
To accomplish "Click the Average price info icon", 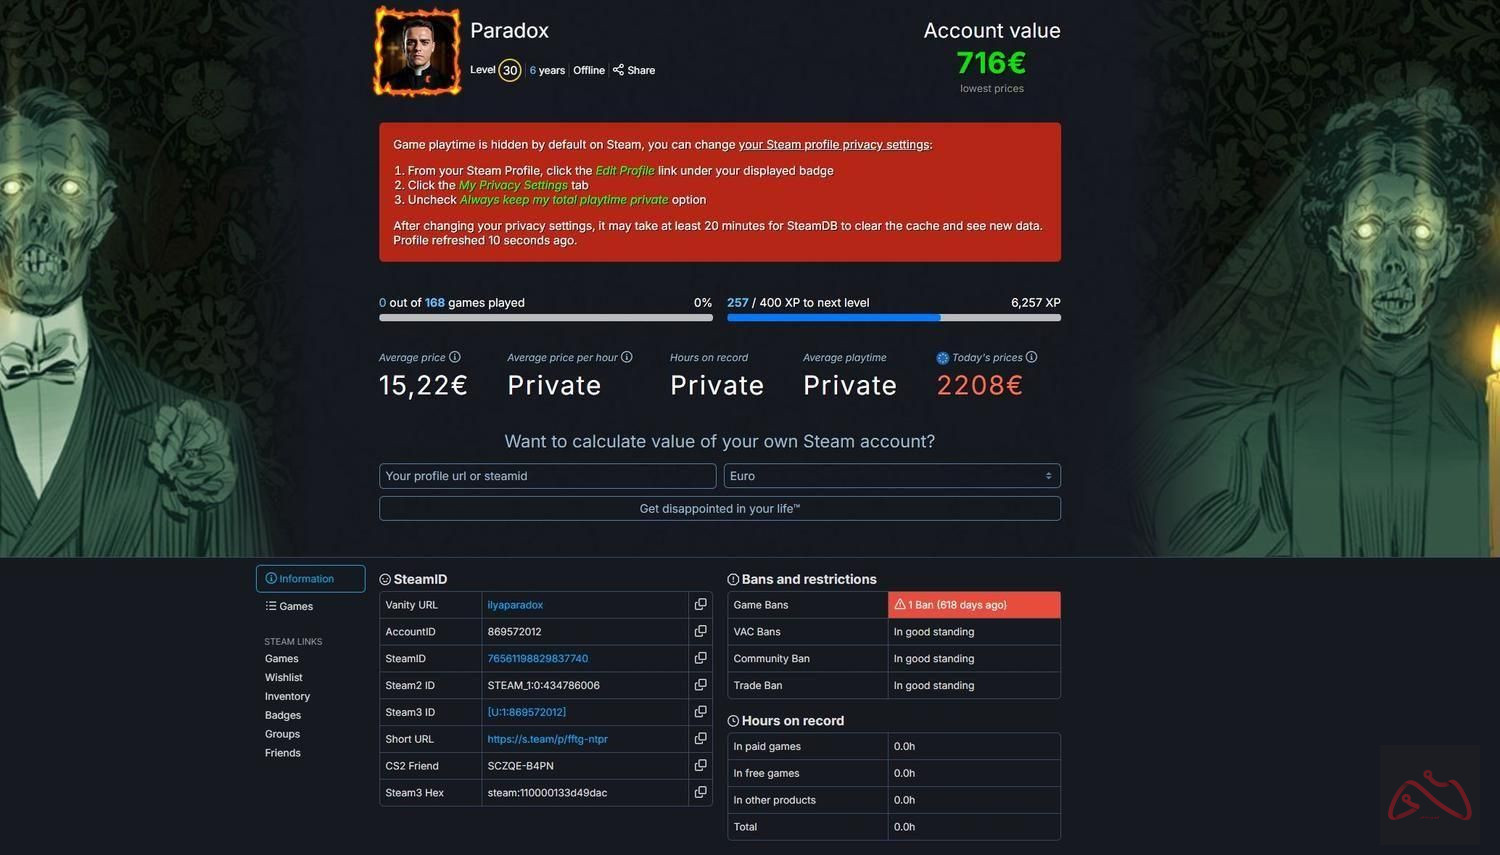I will 455,357.
